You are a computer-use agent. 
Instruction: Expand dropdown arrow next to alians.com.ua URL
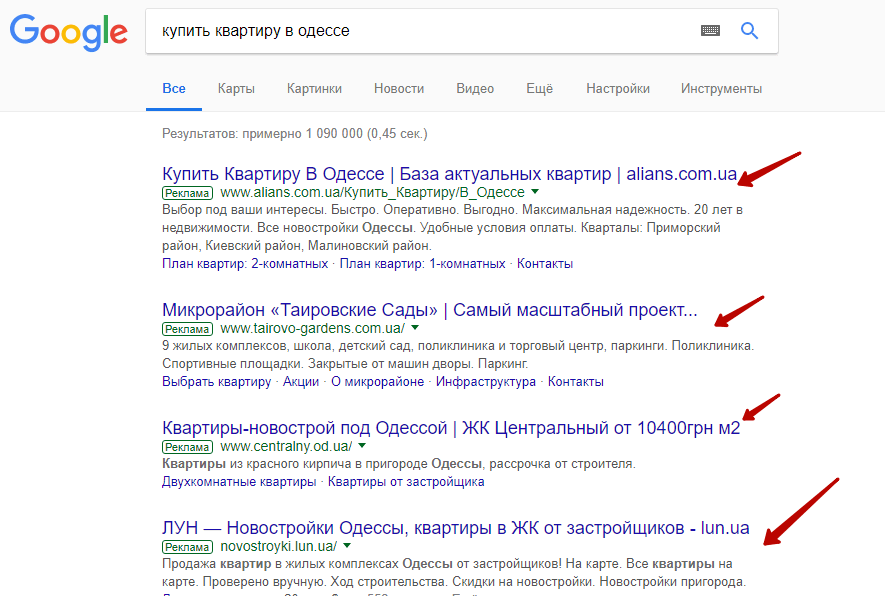(x=535, y=192)
